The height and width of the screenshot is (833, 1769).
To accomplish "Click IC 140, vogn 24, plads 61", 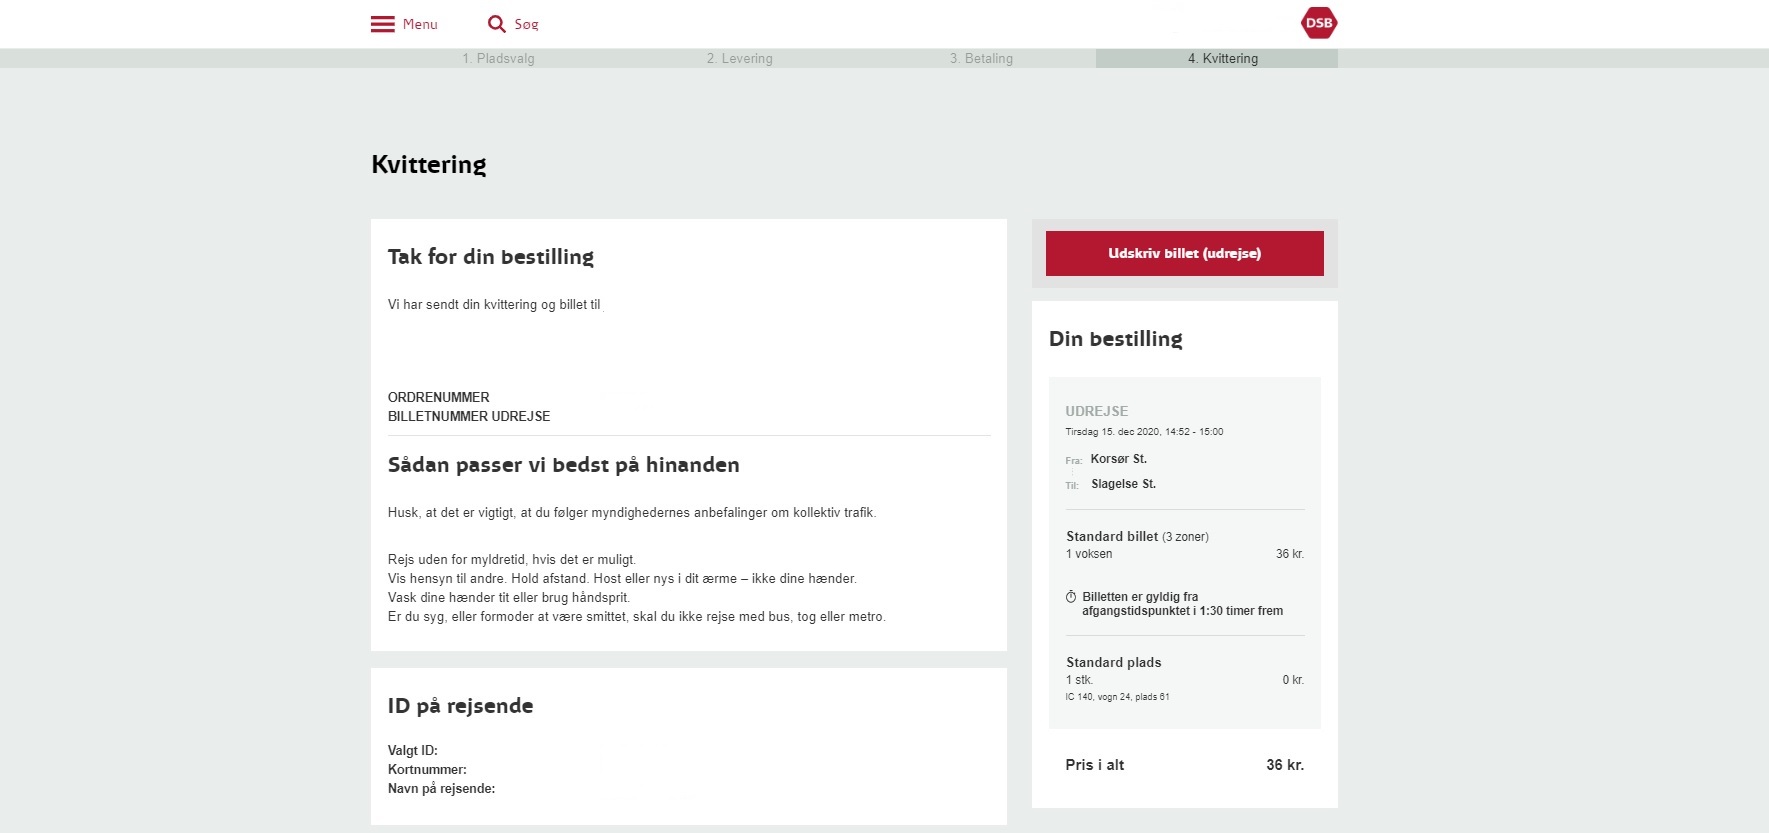I will click(x=1117, y=697).
